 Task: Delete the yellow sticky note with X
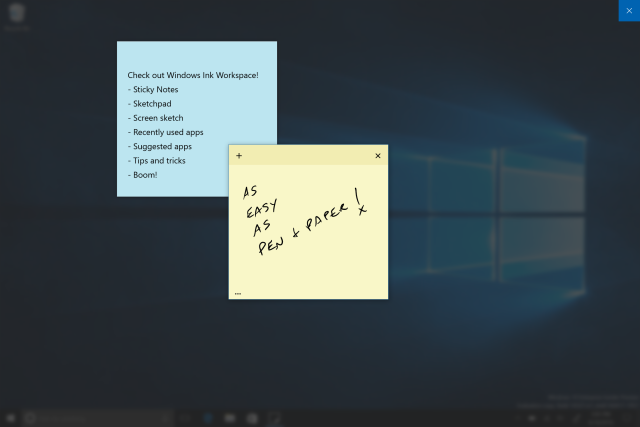(378, 156)
